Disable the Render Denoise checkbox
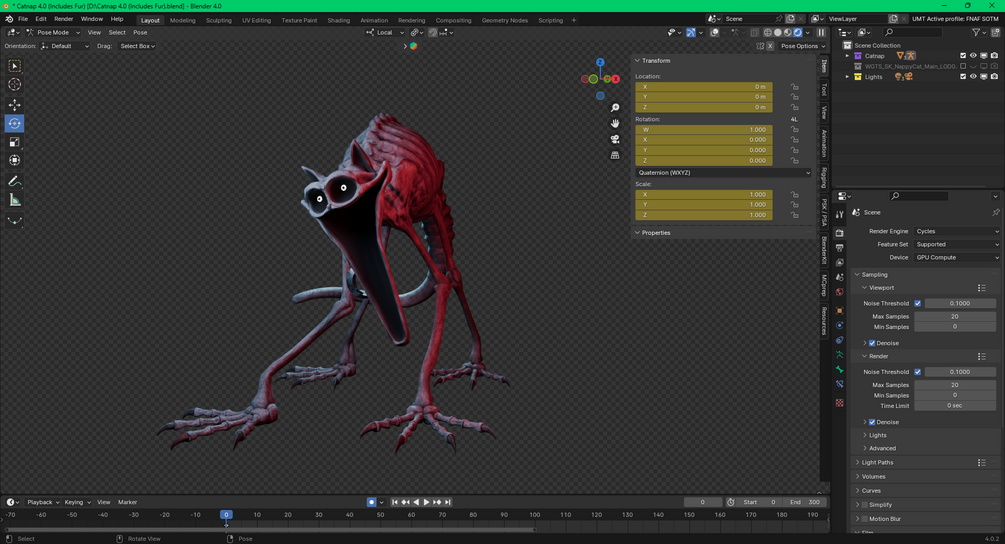Viewport: 1005px width, 544px height. 872,422
